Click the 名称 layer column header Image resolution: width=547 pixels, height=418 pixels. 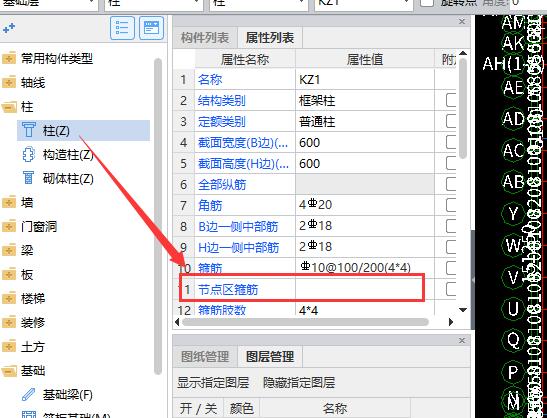click(x=335, y=408)
